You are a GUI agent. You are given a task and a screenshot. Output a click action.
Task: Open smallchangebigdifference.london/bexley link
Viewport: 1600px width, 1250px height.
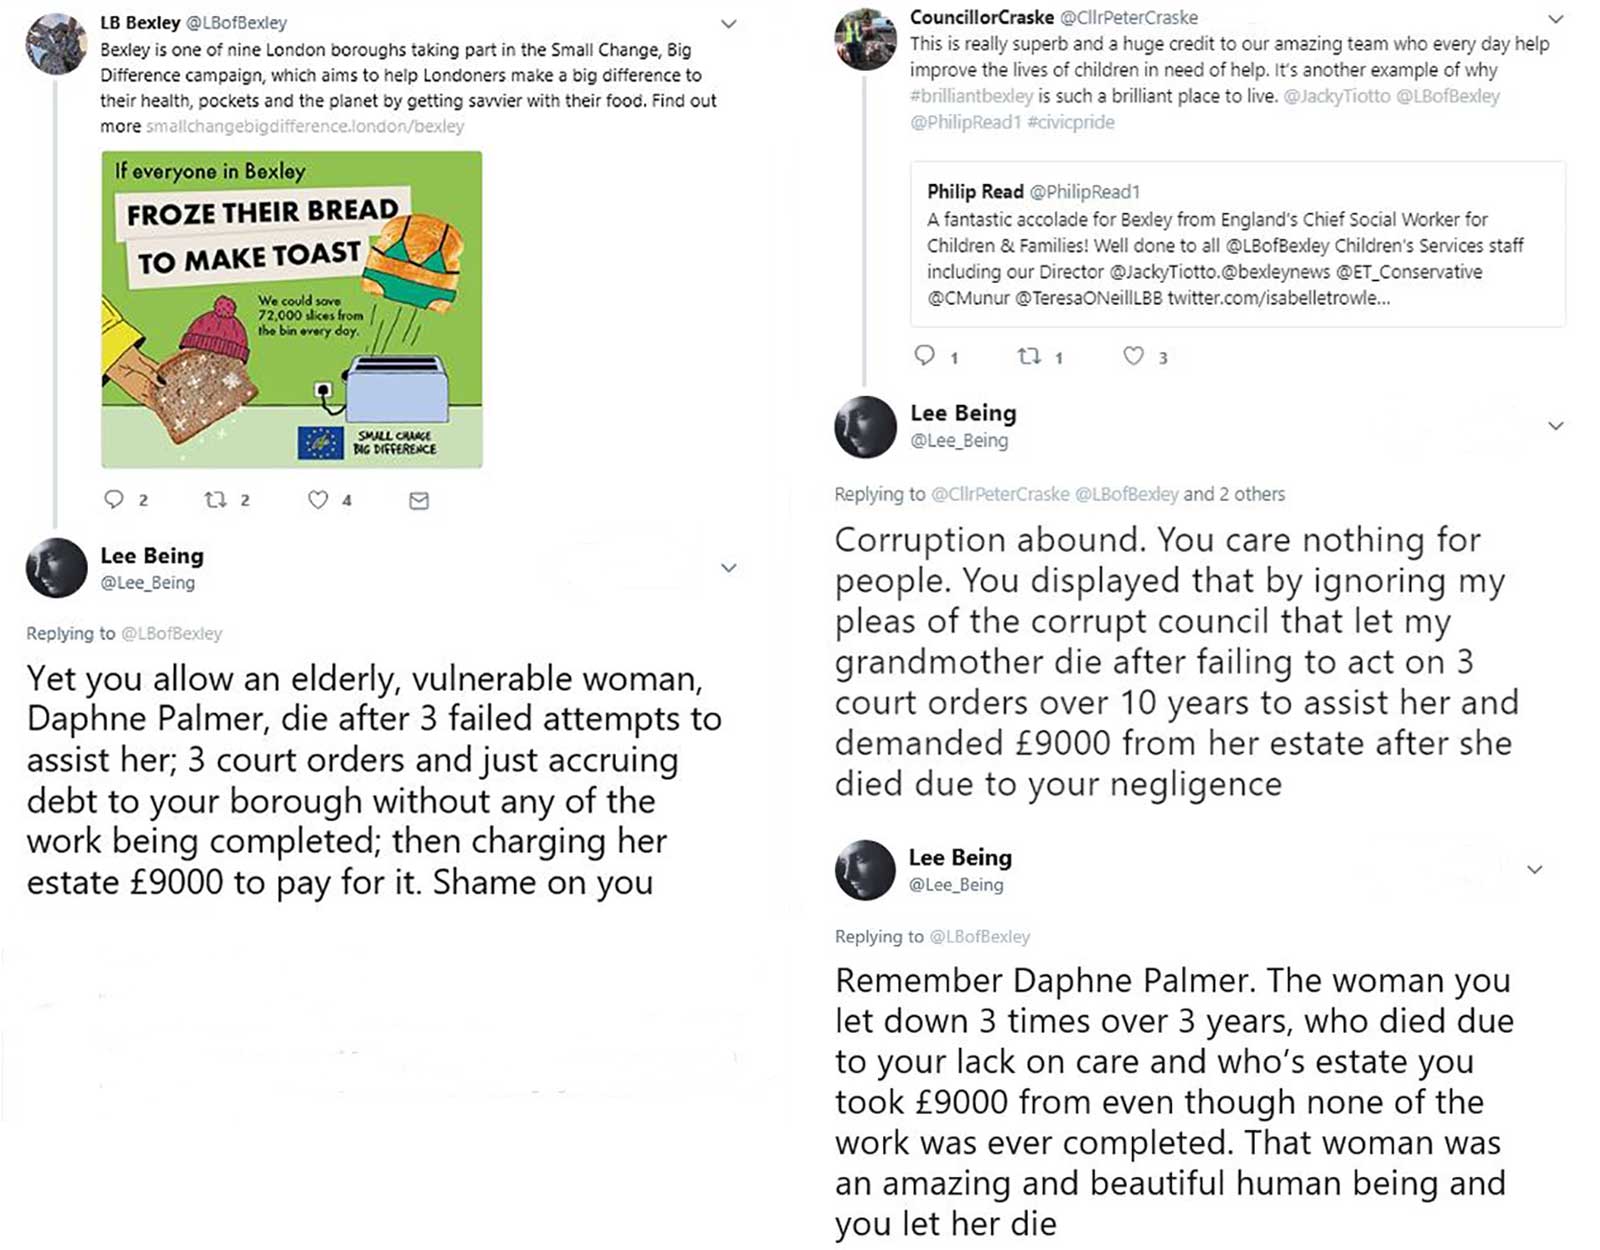click(305, 127)
